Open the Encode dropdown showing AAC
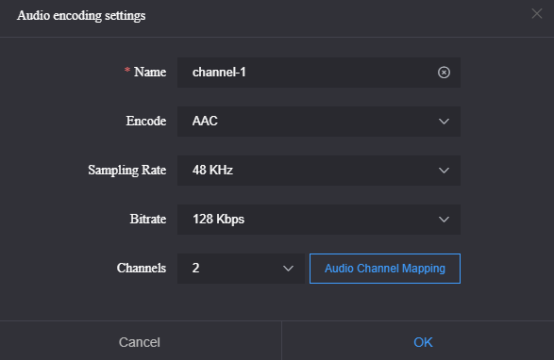Image resolution: width=554 pixels, height=361 pixels. [319, 121]
